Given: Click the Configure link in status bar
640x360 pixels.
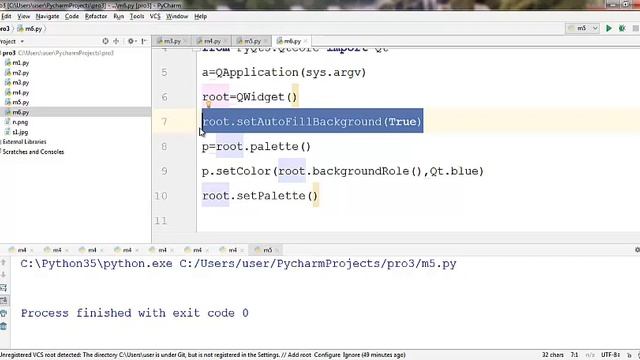Looking at the screenshot, I should [327, 355].
